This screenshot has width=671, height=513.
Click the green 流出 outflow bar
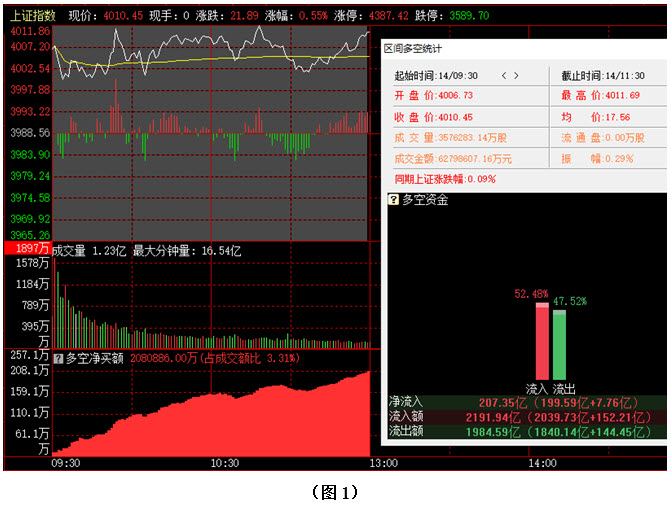[559, 344]
